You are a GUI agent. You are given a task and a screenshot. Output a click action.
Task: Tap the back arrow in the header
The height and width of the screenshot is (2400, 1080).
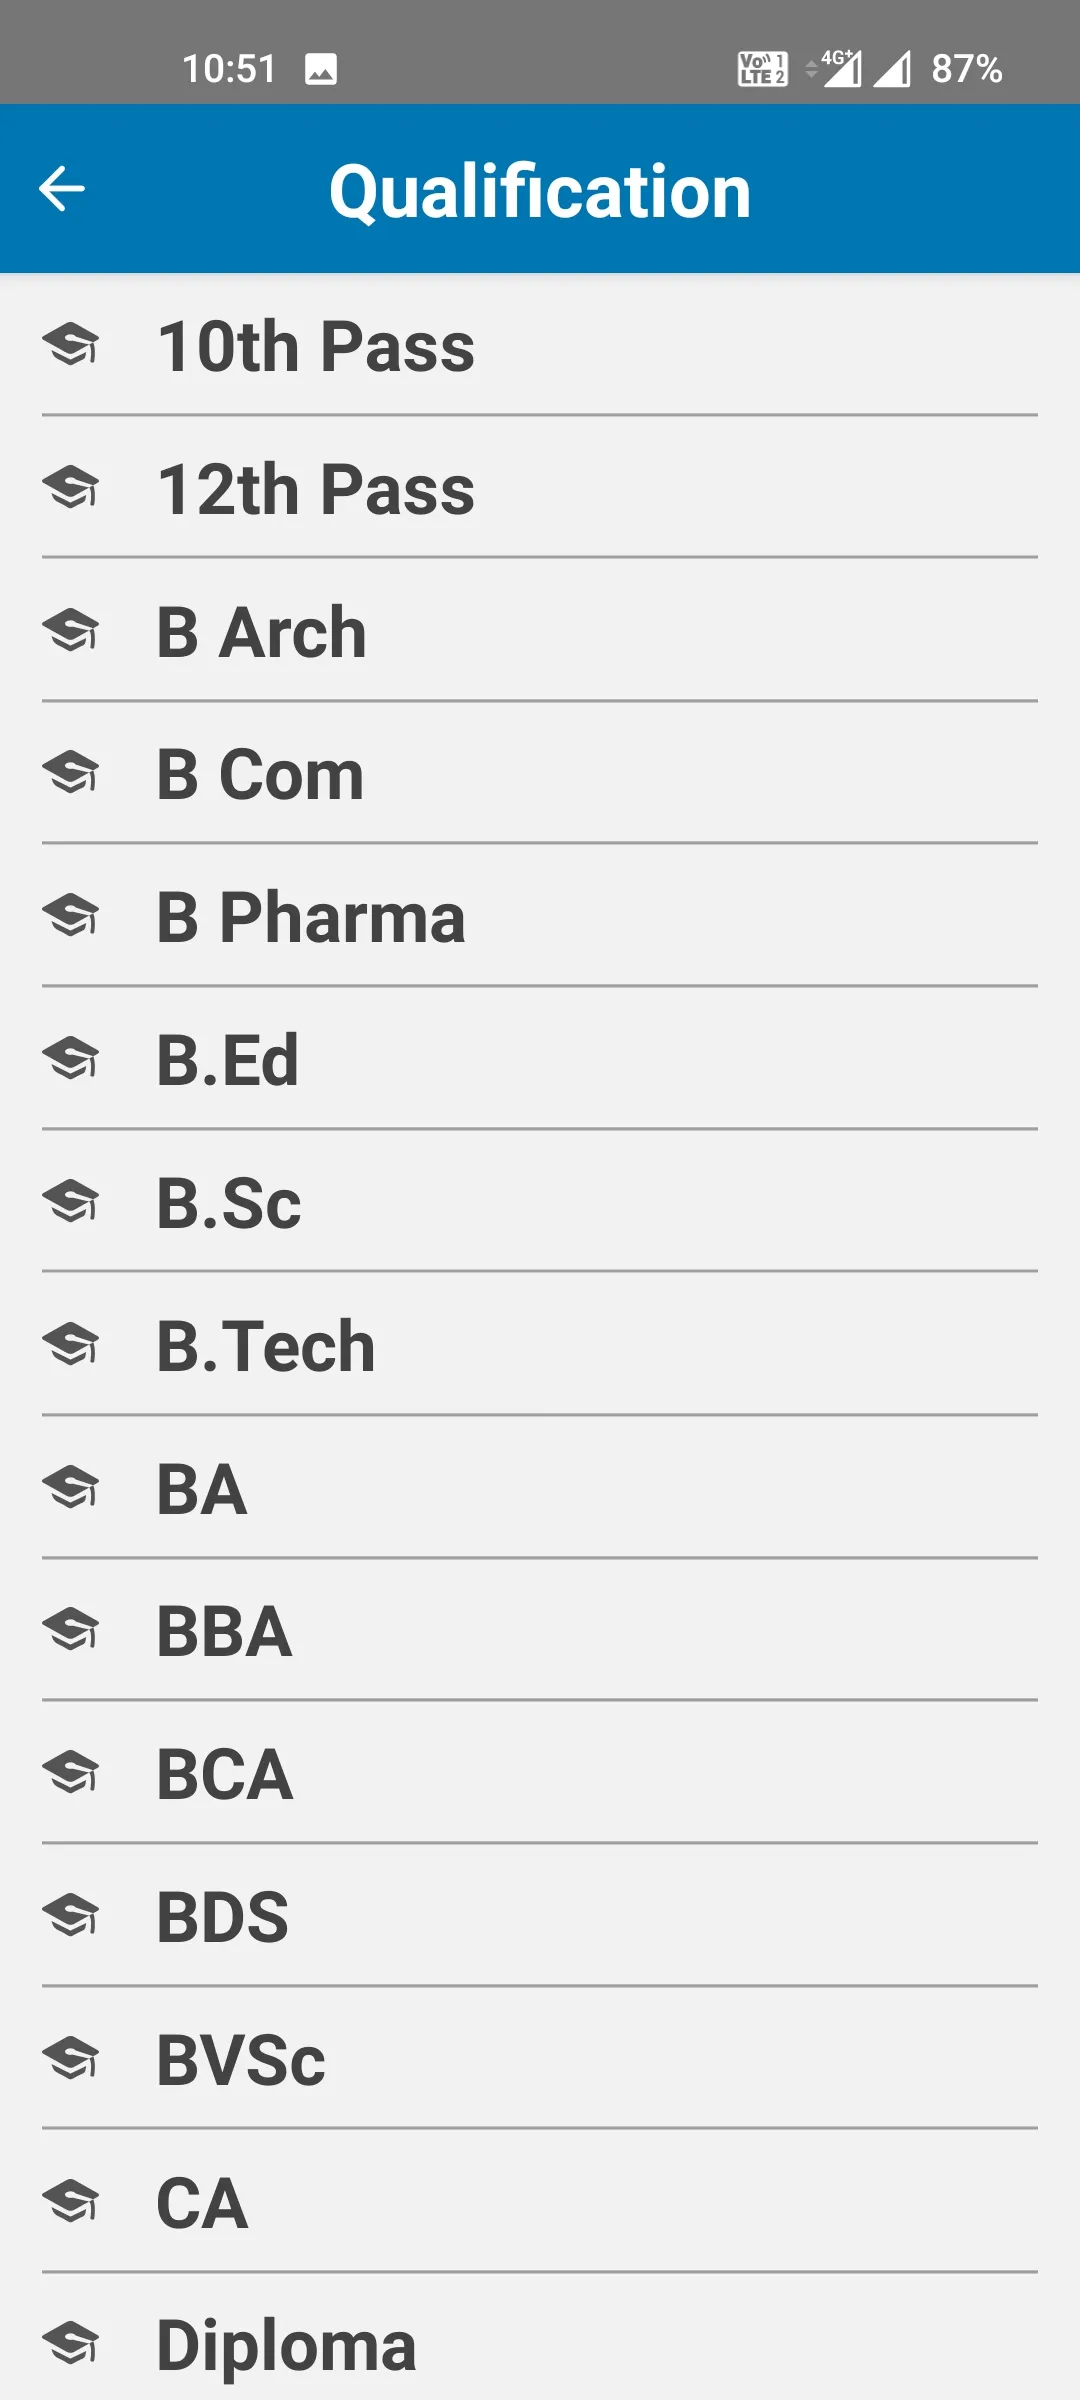tap(62, 189)
